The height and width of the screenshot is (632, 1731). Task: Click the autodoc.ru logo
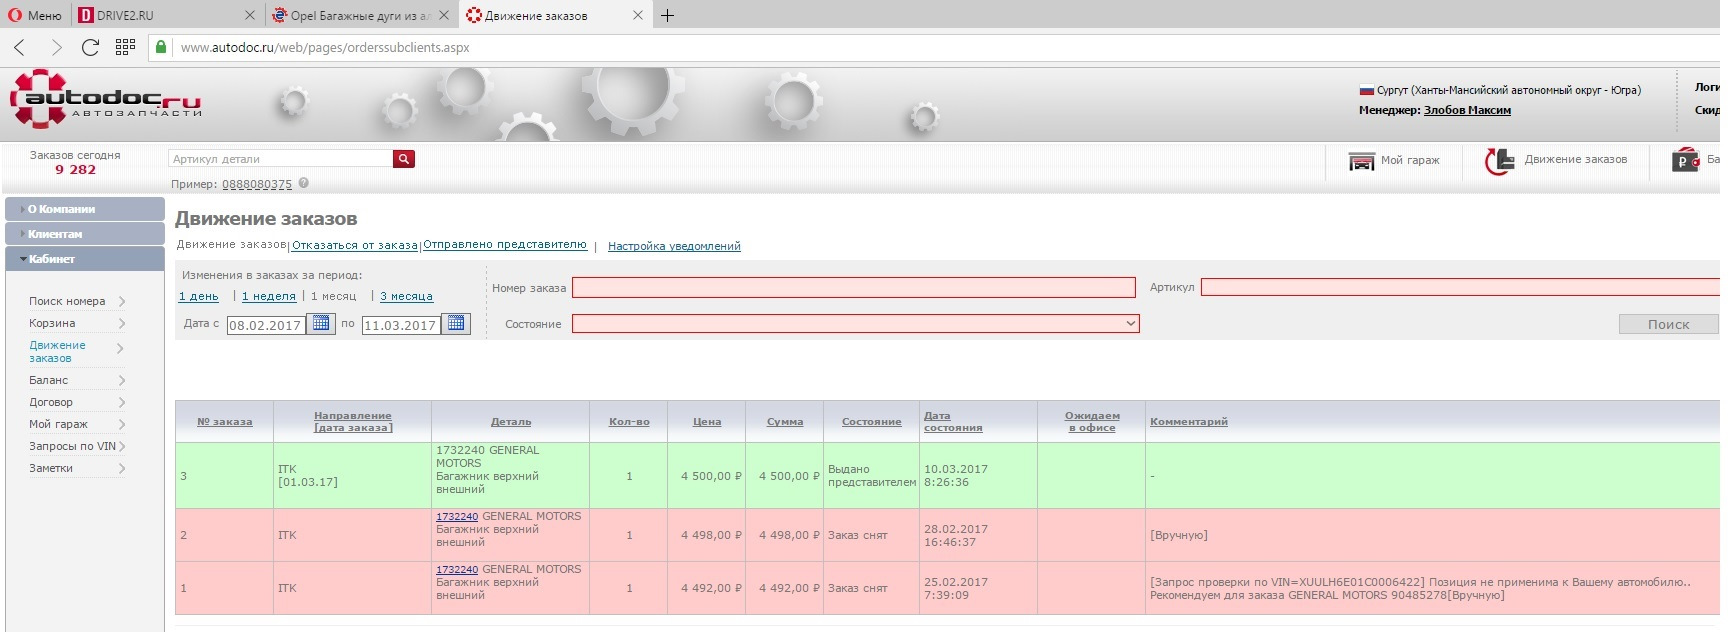[105, 99]
